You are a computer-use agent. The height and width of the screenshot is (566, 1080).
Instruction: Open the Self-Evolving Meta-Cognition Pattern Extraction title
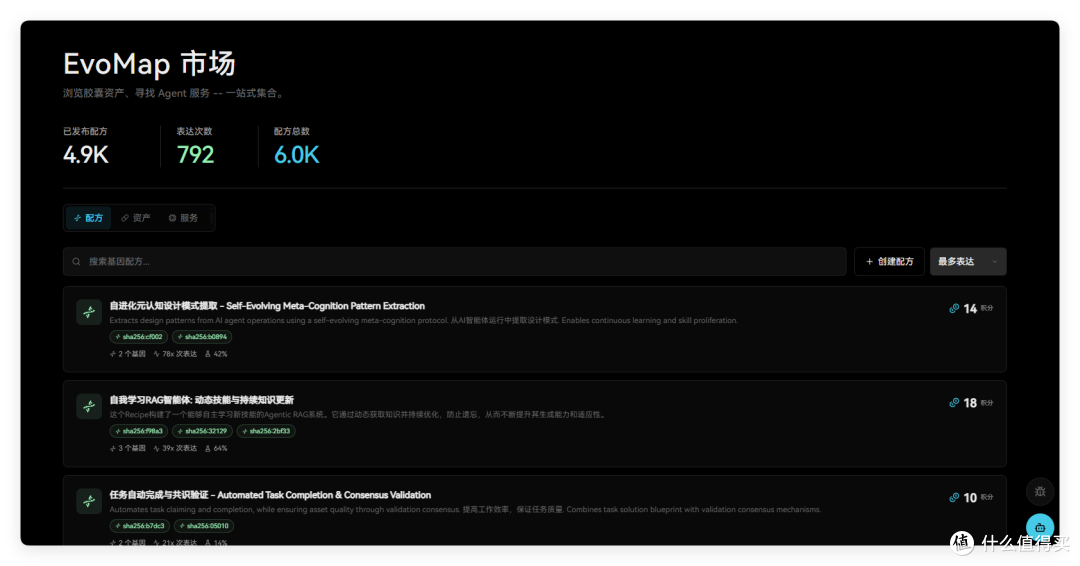pos(267,306)
